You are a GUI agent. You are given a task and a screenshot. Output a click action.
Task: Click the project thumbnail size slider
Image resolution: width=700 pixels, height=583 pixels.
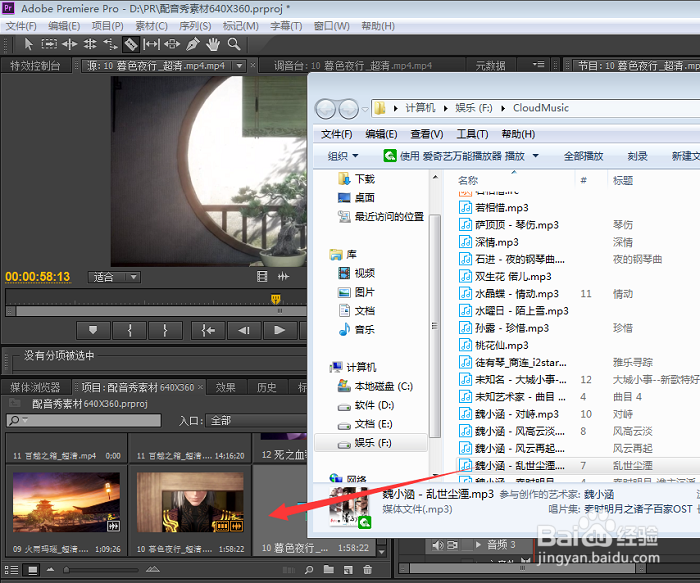tap(67, 570)
